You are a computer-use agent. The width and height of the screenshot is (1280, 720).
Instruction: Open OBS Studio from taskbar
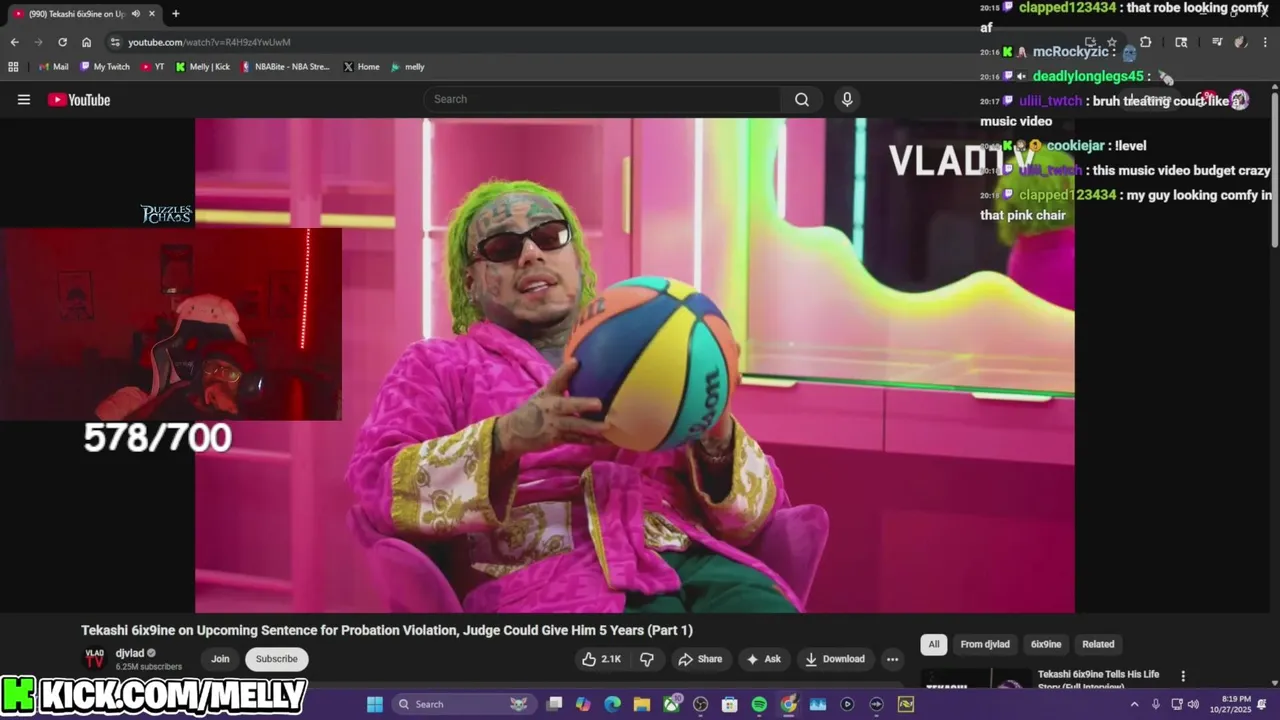click(700, 704)
